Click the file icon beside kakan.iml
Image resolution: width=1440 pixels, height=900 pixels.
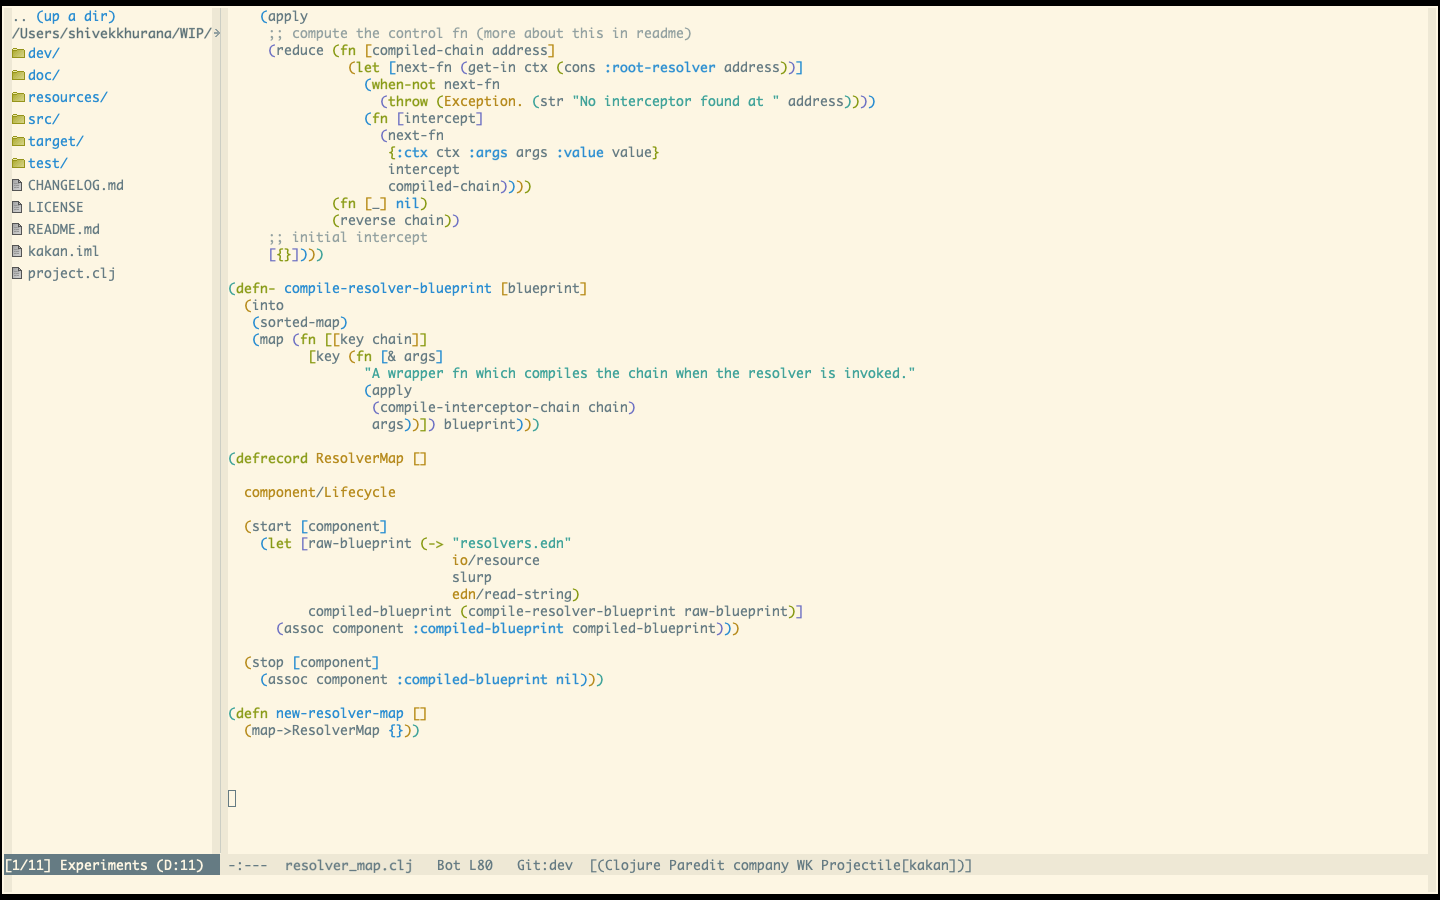pyautogui.click(x=16, y=251)
